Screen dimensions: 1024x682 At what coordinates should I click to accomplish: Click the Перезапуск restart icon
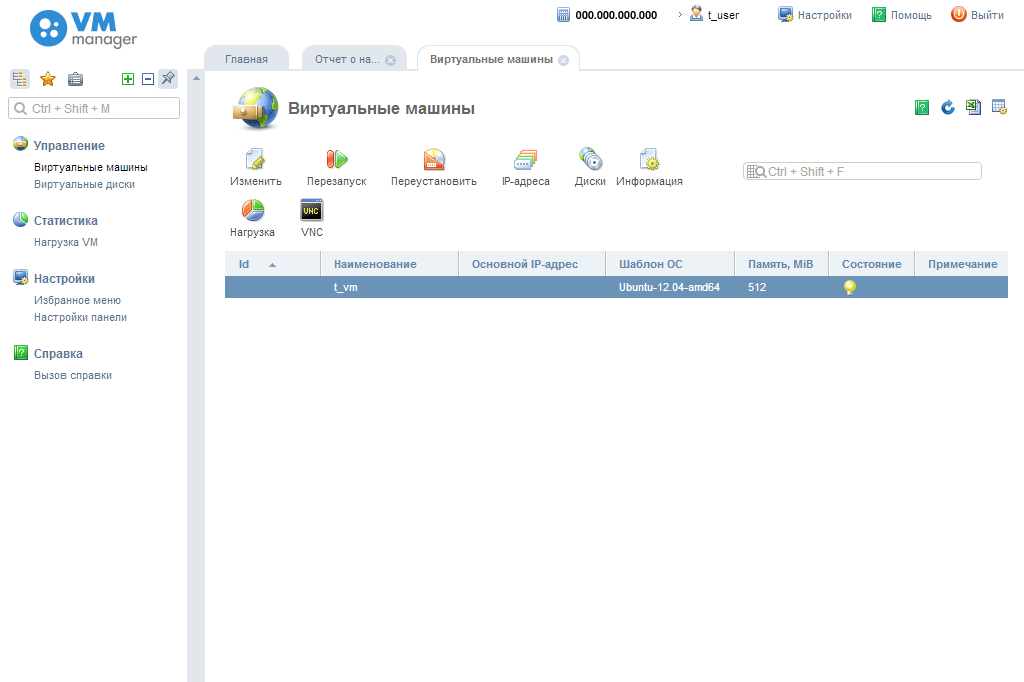point(336,159)
